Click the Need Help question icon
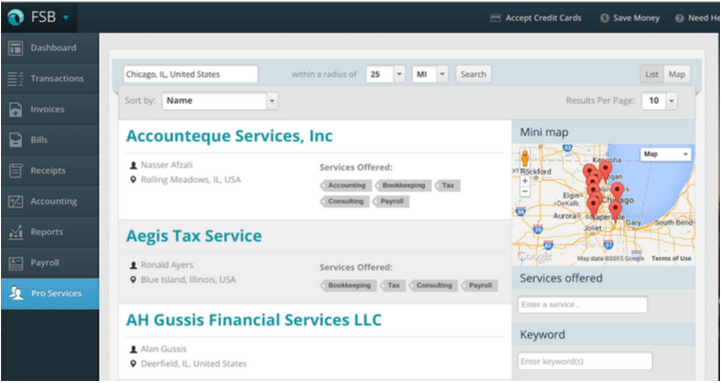The image size is (722, 383). (x=679, y=18)
